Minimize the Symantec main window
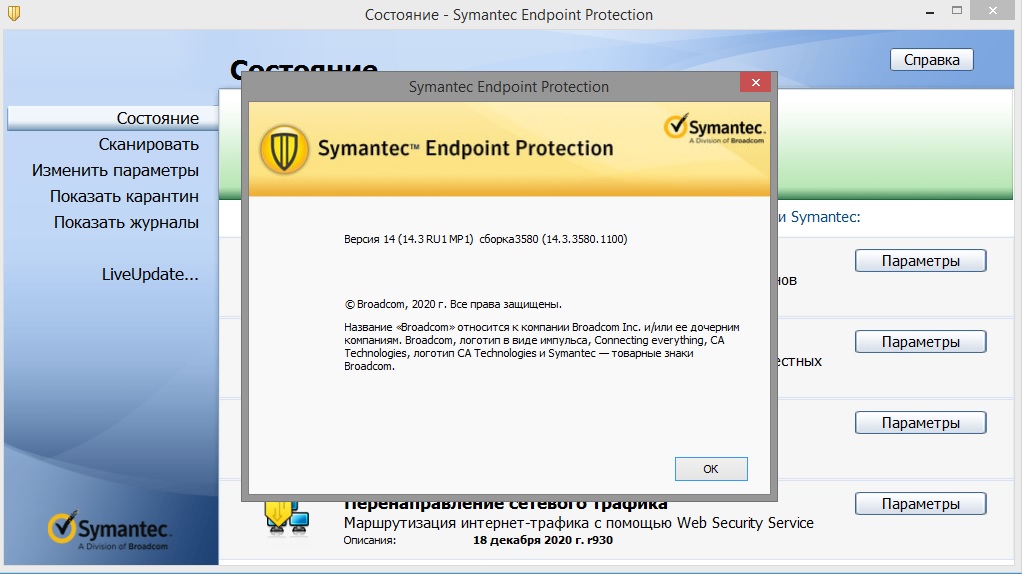1022x574 pixels. tap(930, 12)
